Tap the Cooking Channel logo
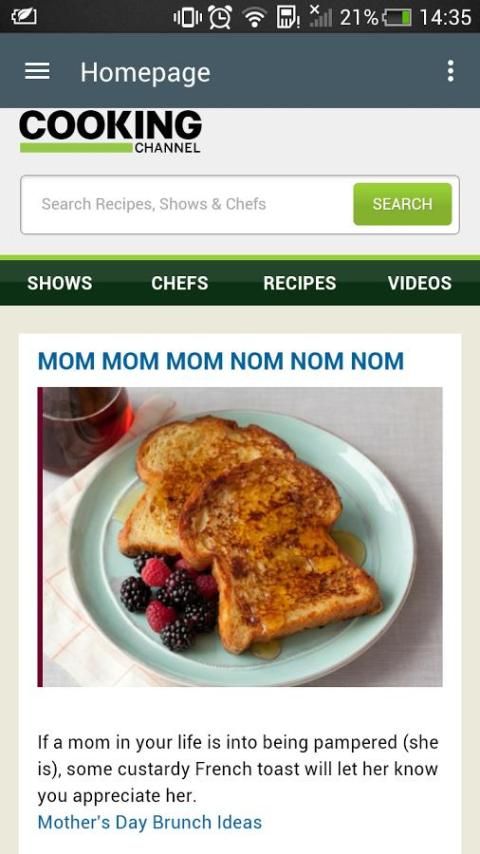This screenshot has width=480, height=854. (111, 132)
